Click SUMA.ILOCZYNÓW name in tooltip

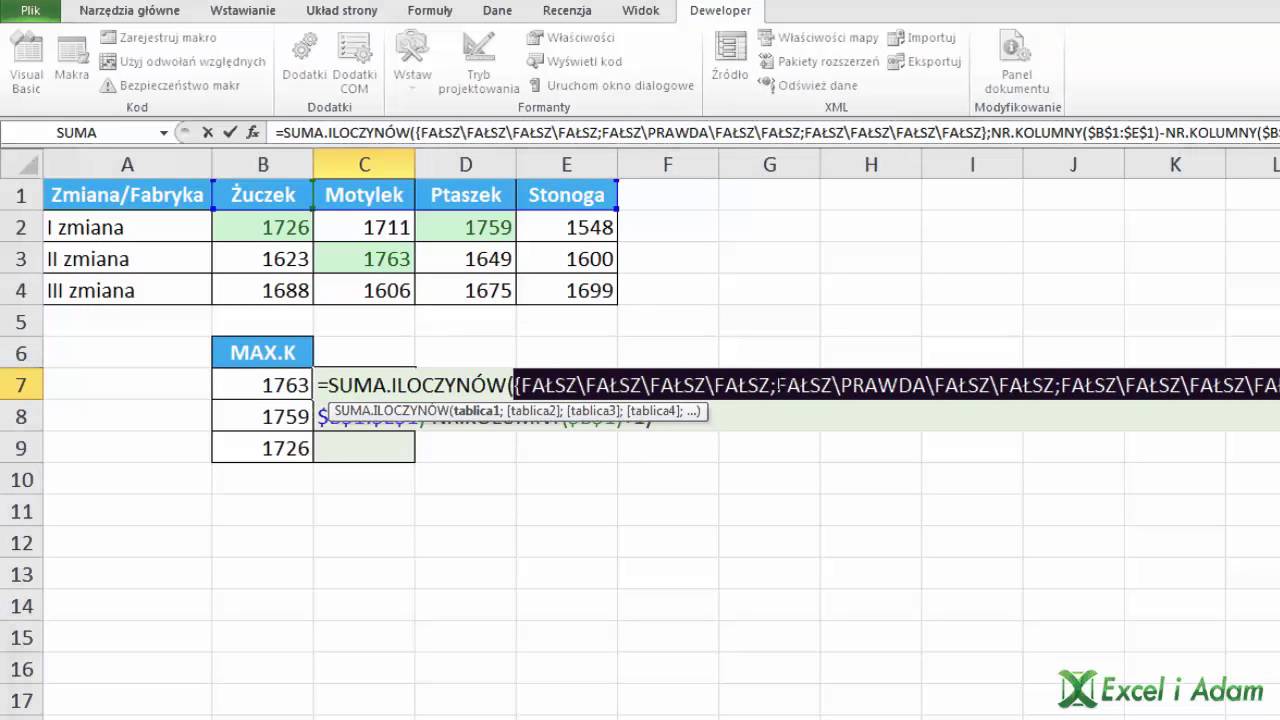click(392, 411)
